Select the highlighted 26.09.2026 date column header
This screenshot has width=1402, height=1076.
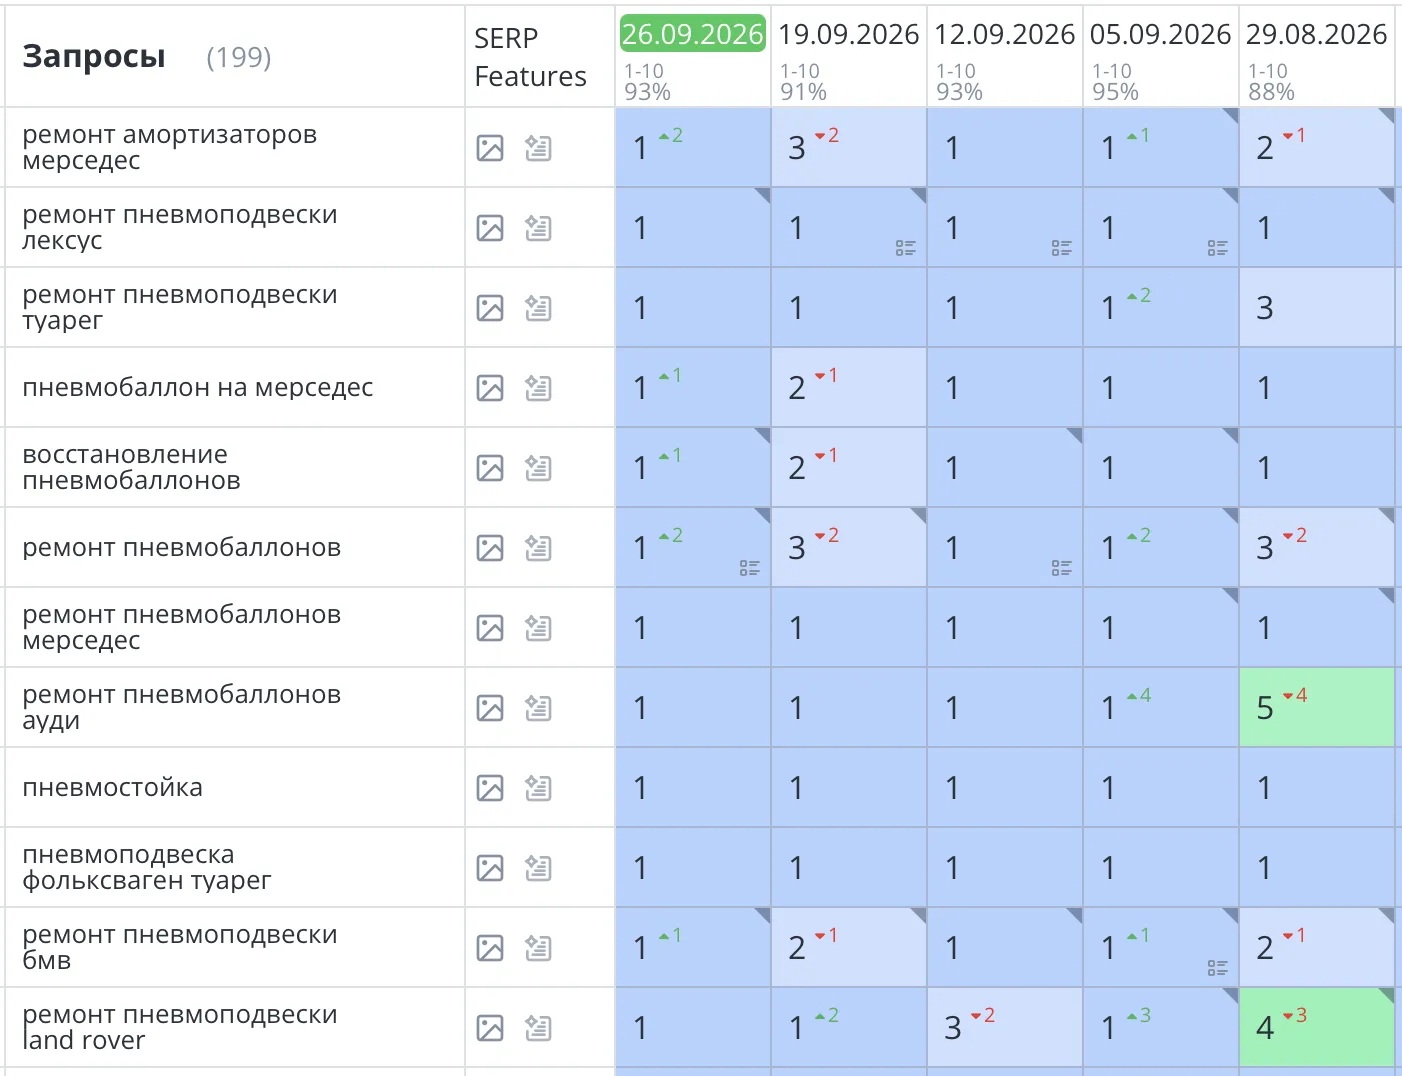[693, 34]
